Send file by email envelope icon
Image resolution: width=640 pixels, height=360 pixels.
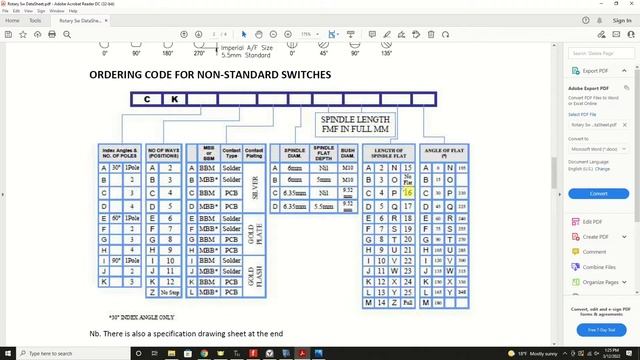tap(616, 35)
